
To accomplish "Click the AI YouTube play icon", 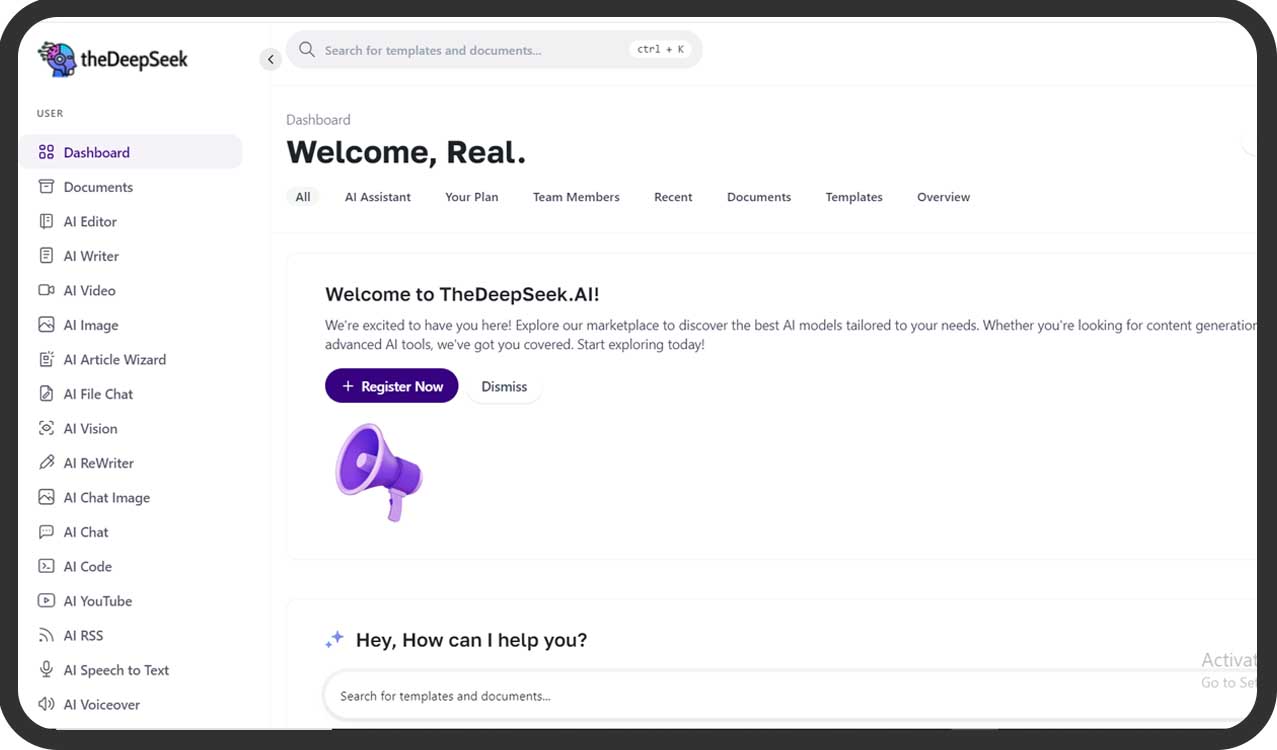I will (46, 601).
